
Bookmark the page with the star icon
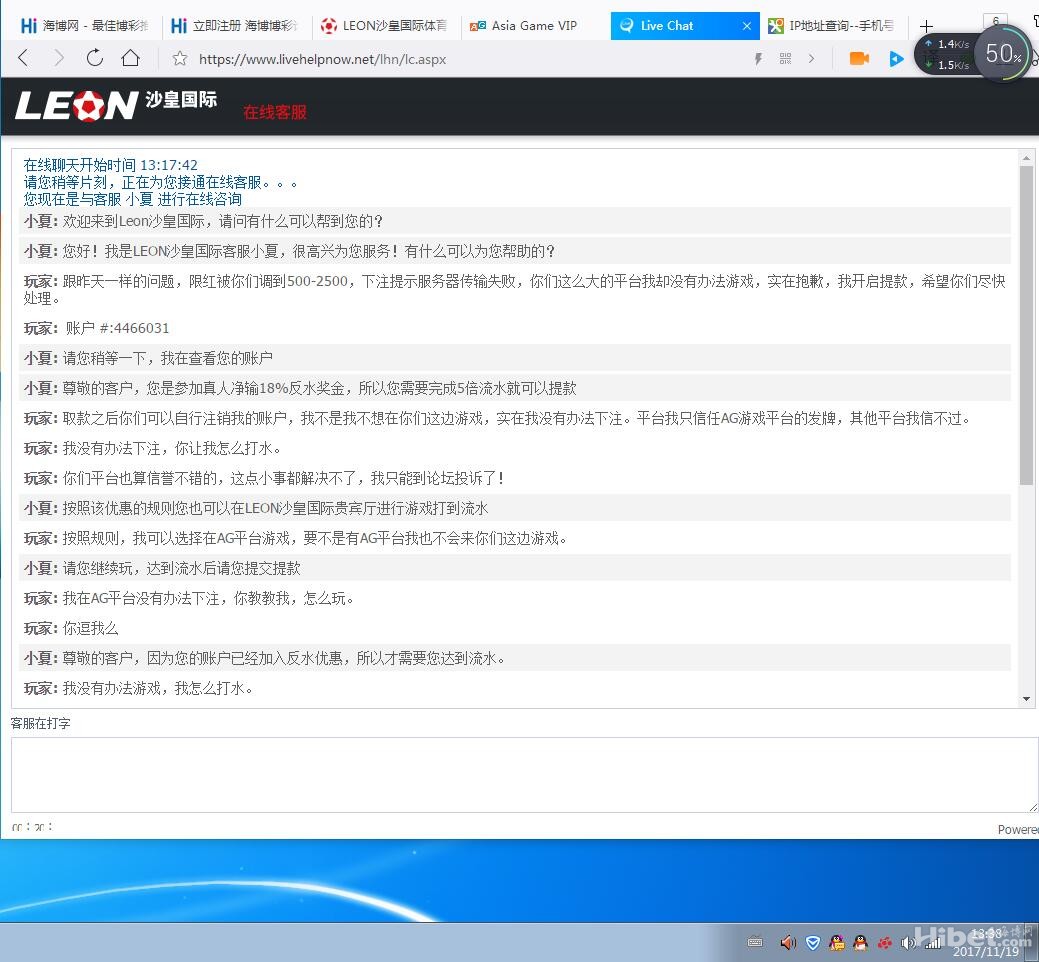click(x=180, y=59)
